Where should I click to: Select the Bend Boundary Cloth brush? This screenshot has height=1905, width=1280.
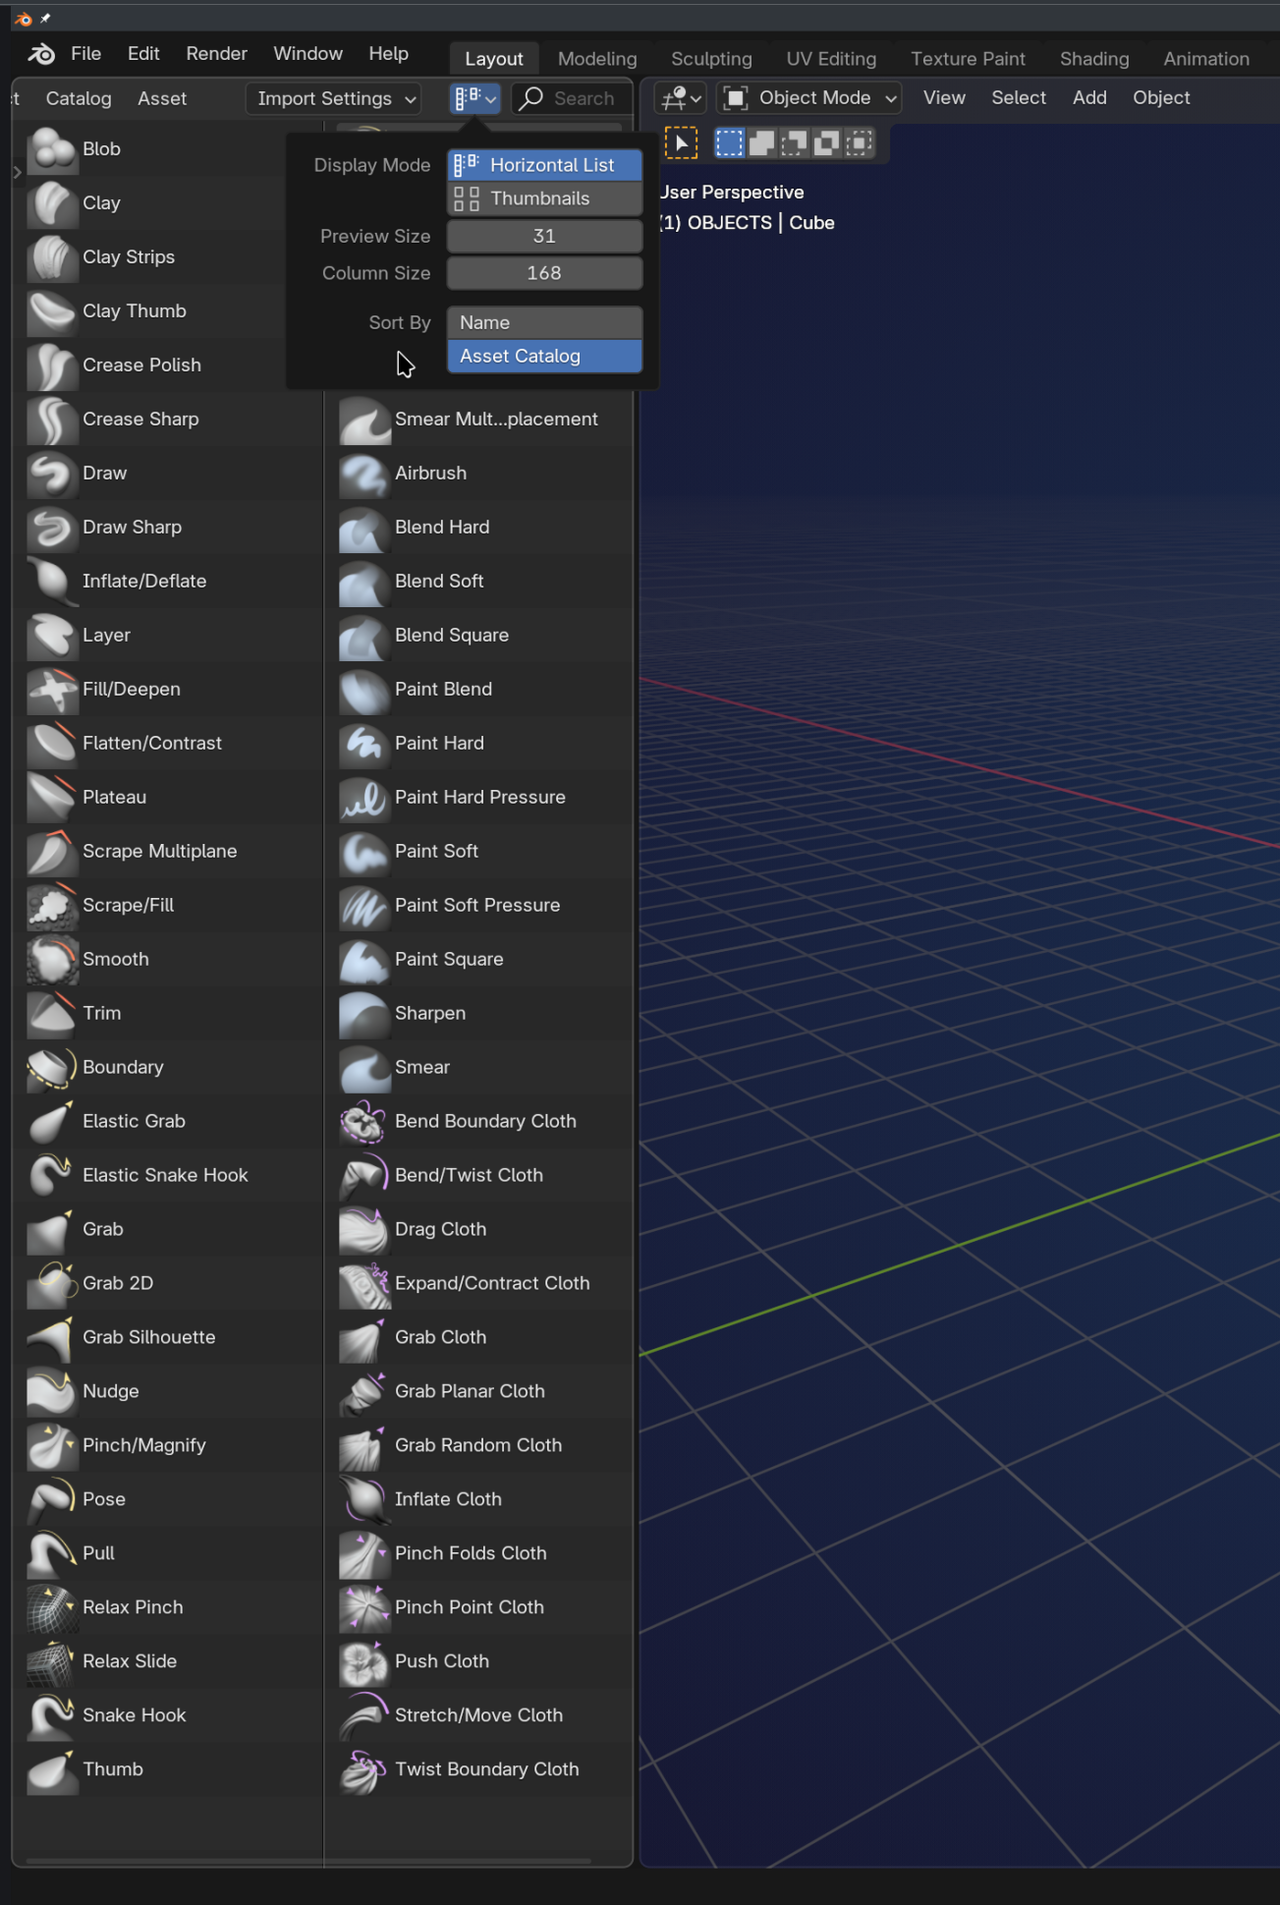484,1121
